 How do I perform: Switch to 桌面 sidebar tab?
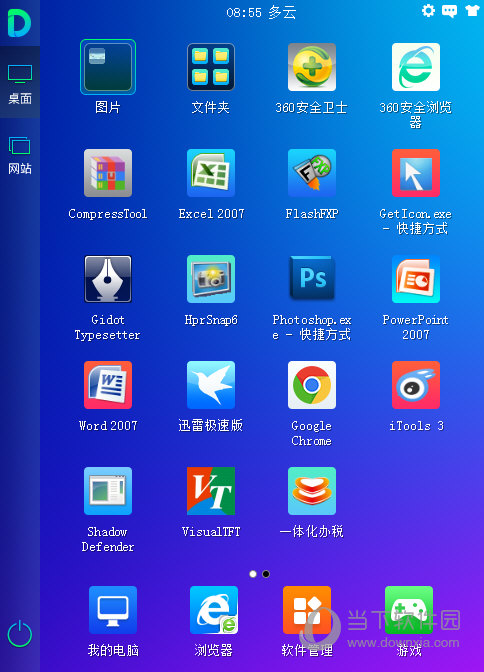tap(20, 82)
